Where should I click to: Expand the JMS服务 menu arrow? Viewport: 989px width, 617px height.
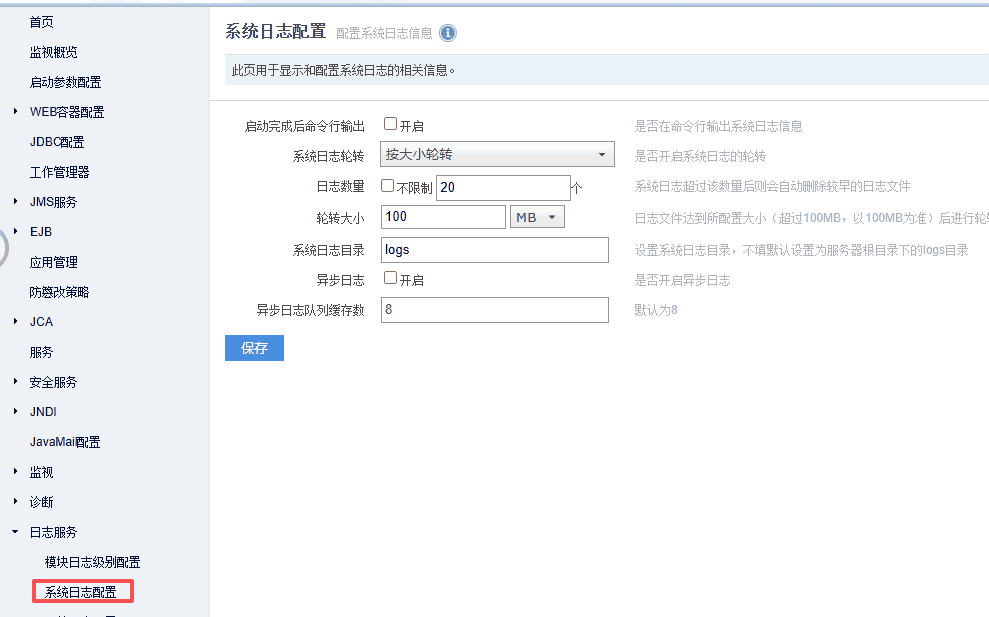16,202
